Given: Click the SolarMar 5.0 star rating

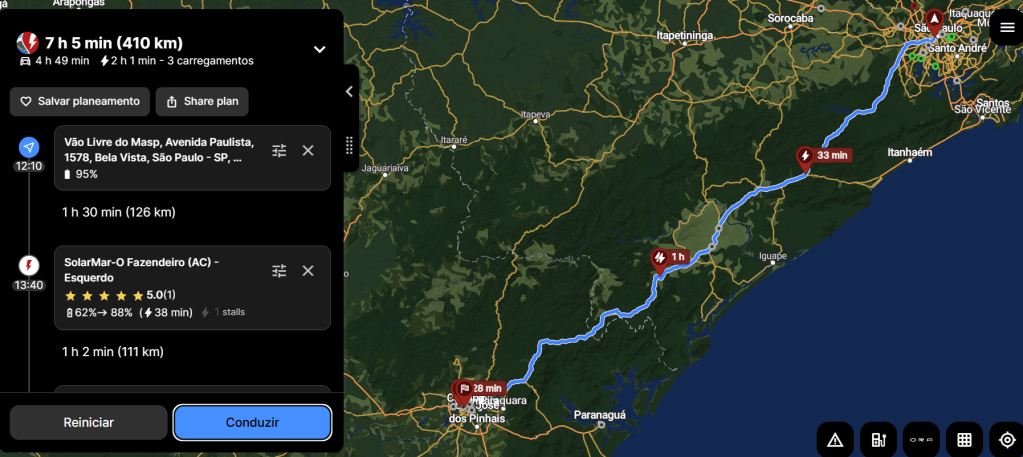Looking at the screenshot, I should click(x=119, y=295).
